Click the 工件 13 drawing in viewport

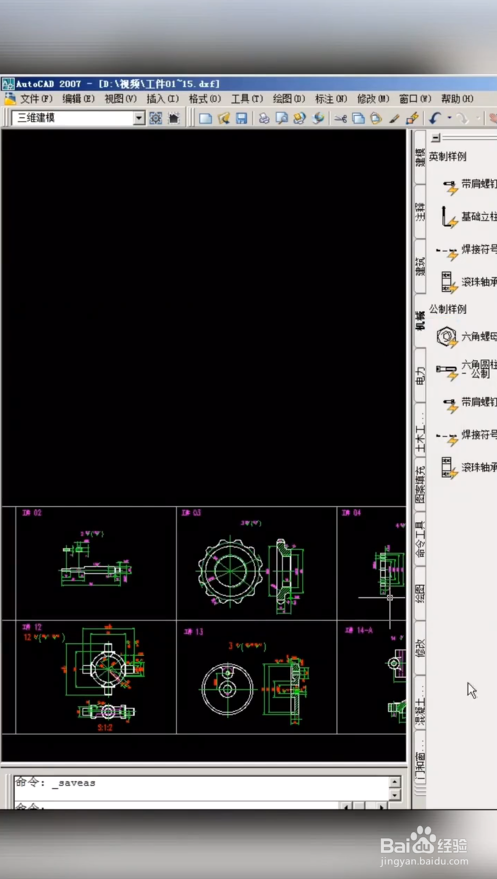pos(257,677)
